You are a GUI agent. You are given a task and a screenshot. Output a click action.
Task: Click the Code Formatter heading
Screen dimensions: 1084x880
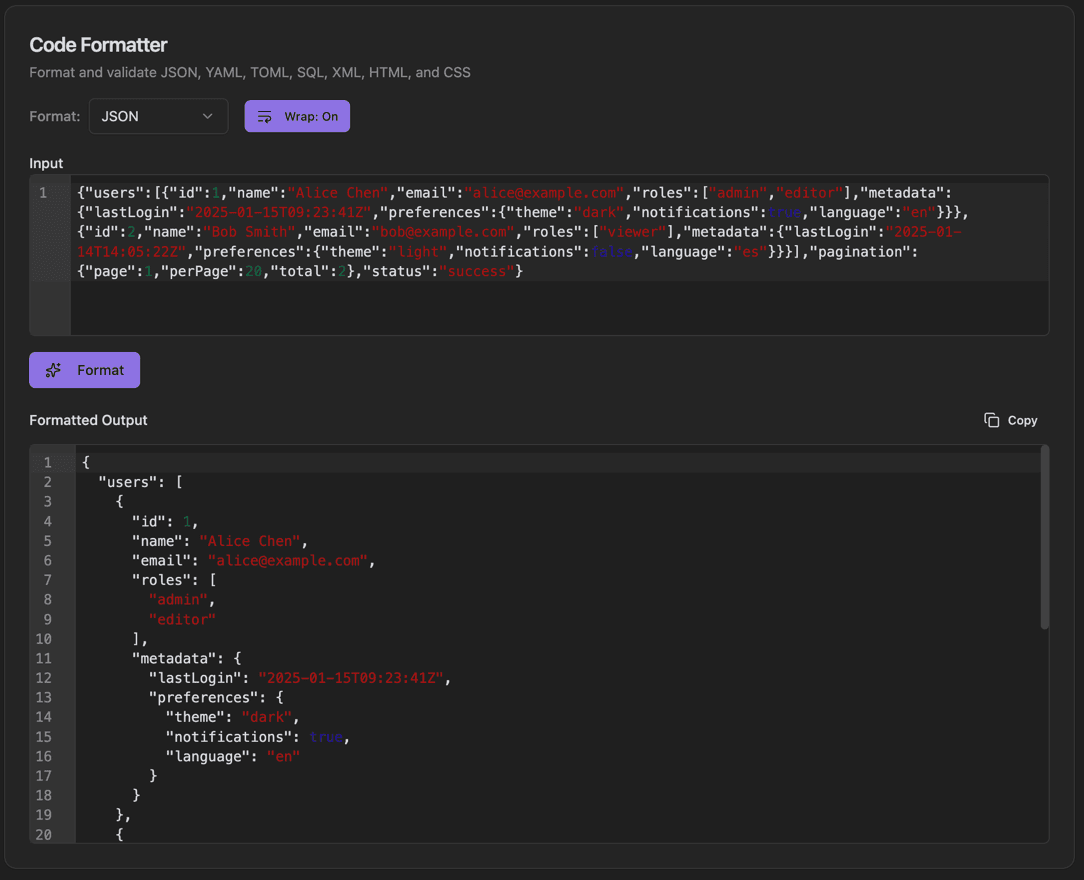[x=98, y=44]
